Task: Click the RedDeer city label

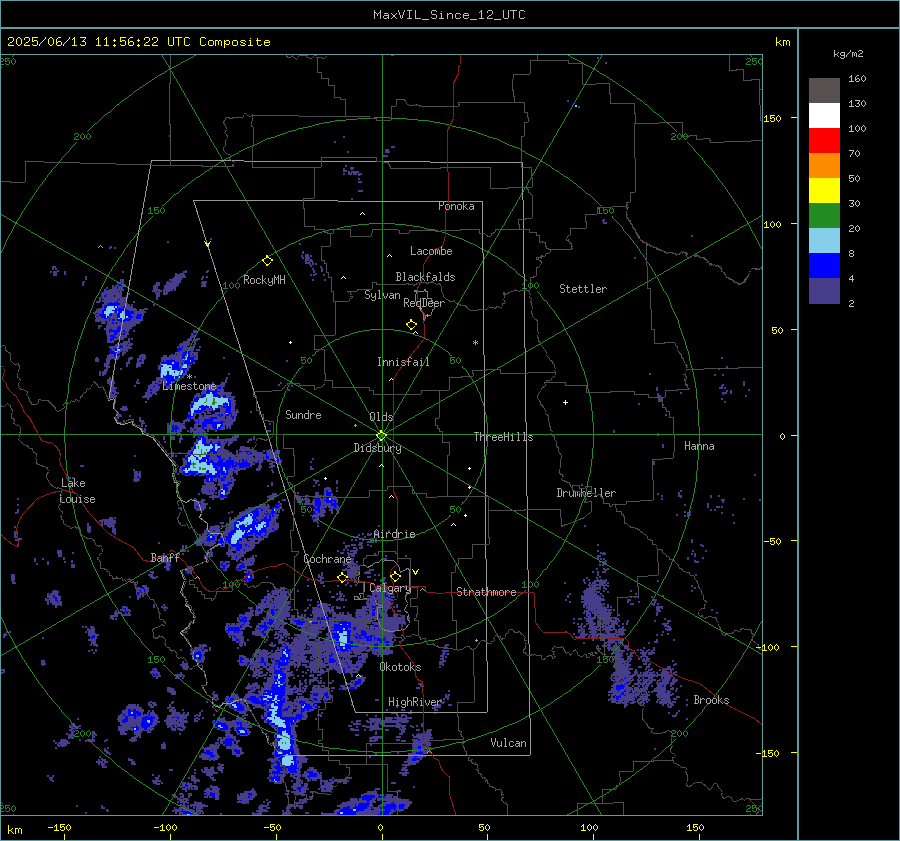Action: [x=424, y=303]
